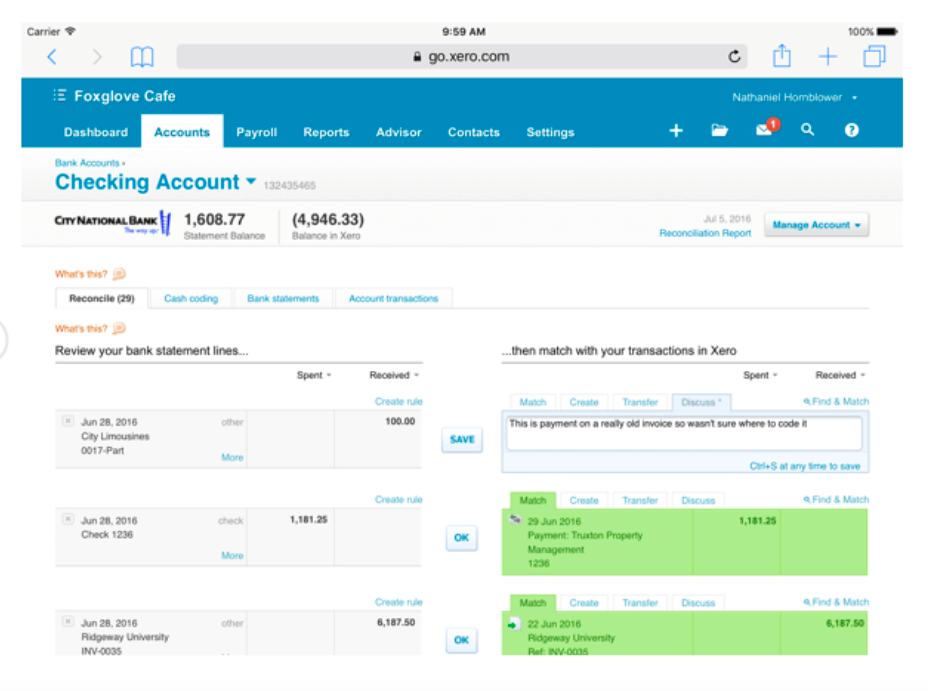This screenshot has height=691, width=928.
Task: Delete the Check 1236 statement line x icon
Action: click(68, 519)
